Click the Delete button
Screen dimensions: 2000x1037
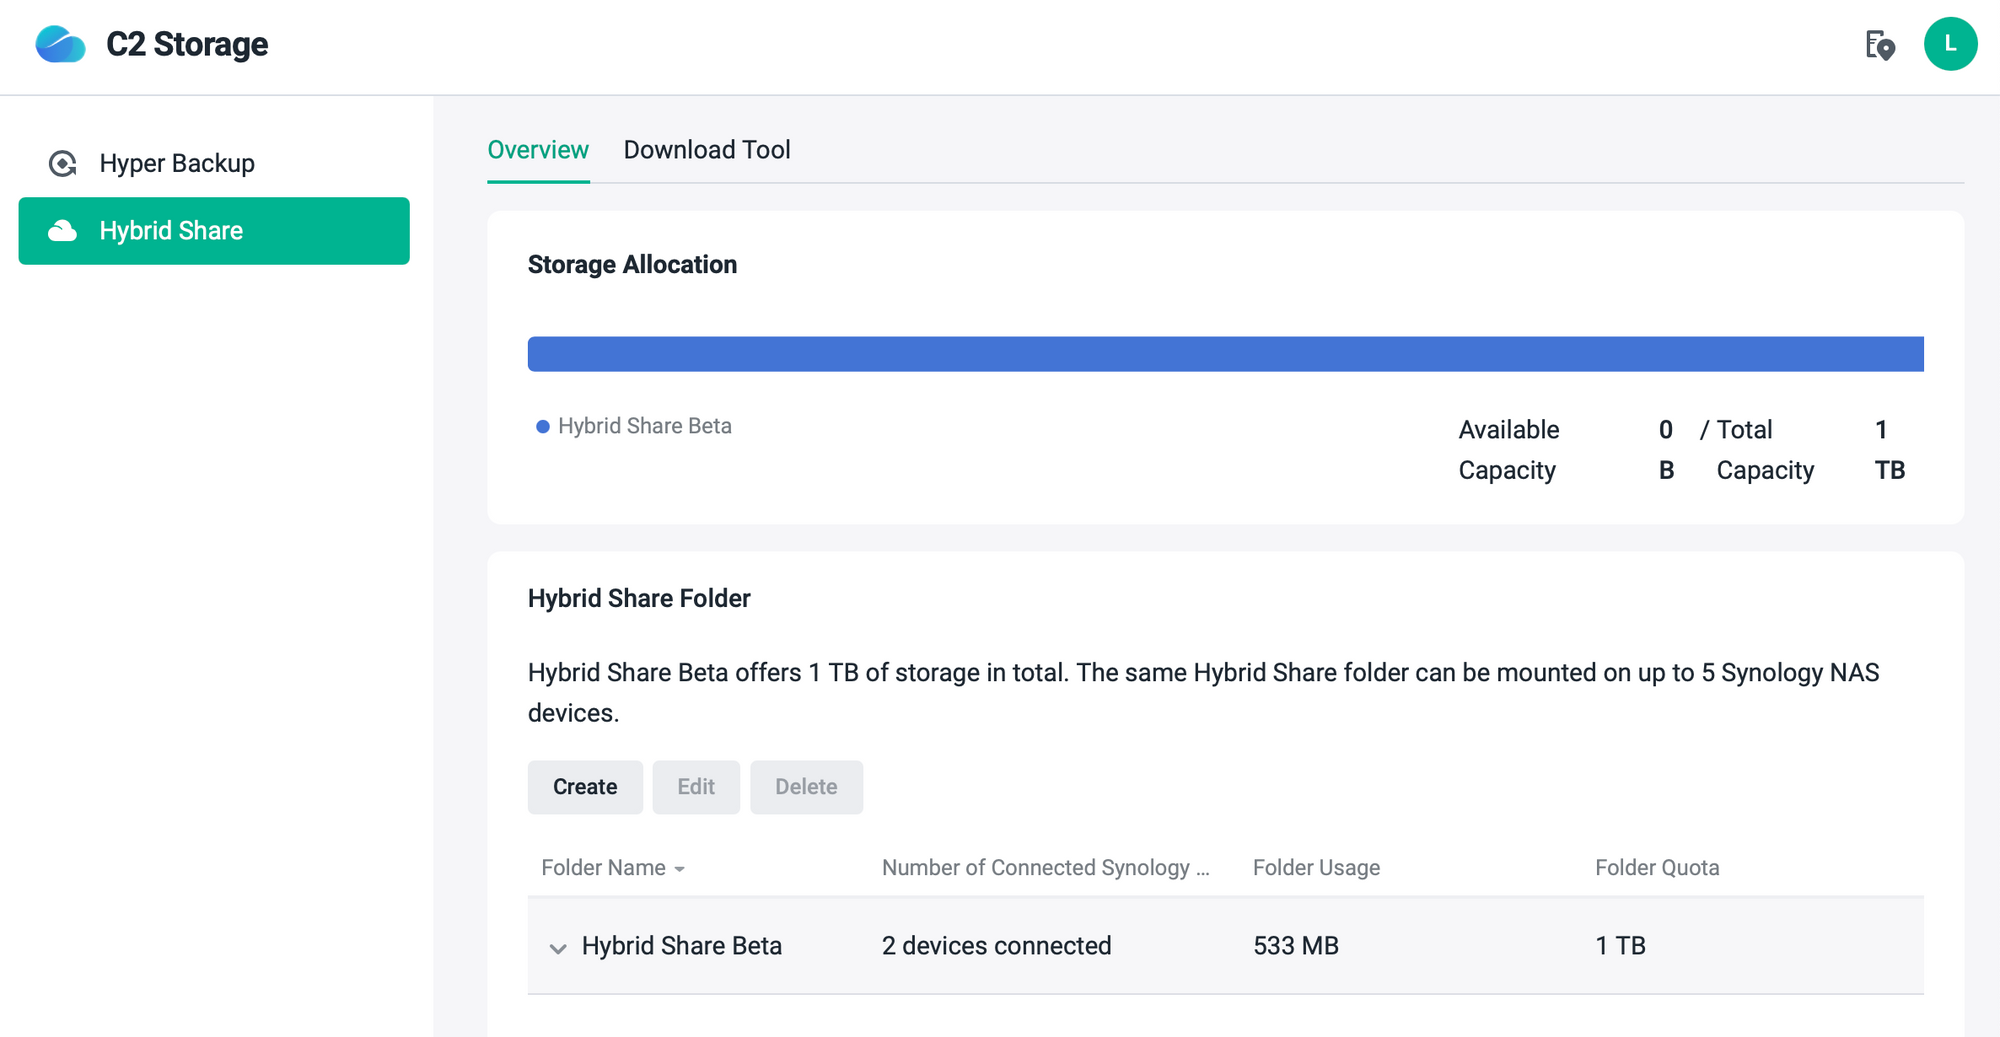point(806,787)
